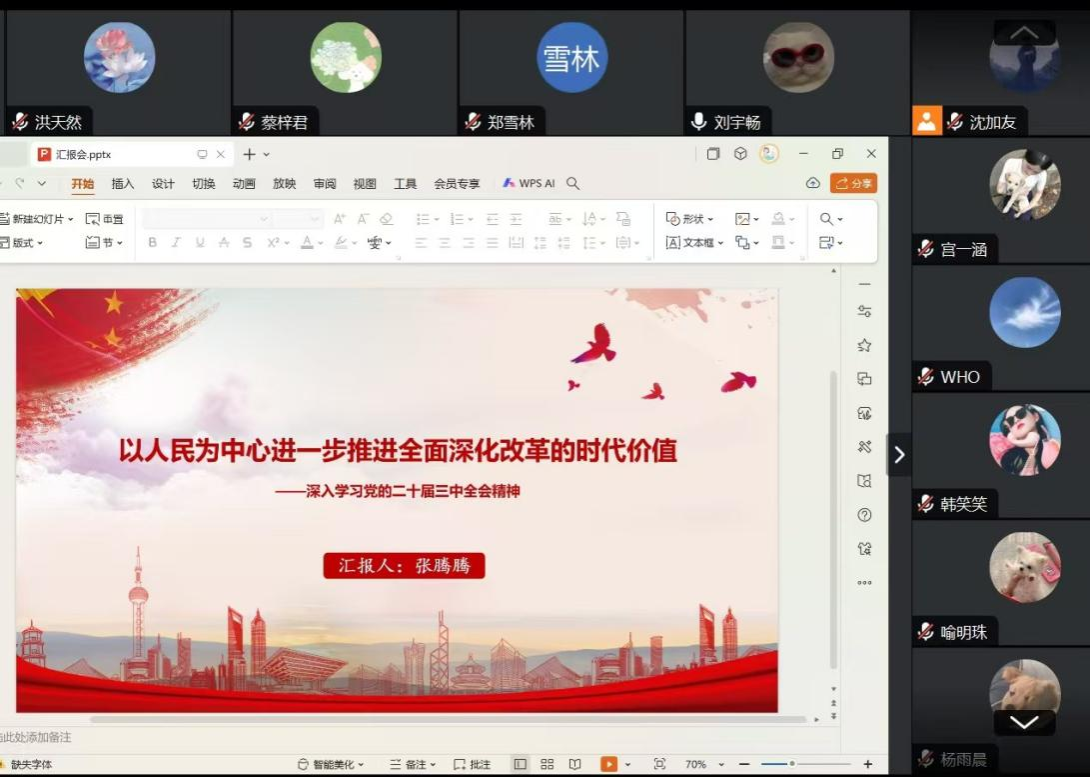Open the 70% zoom level dropdown
Screen dimensions: 1090x777
click(x=702, y=764)
